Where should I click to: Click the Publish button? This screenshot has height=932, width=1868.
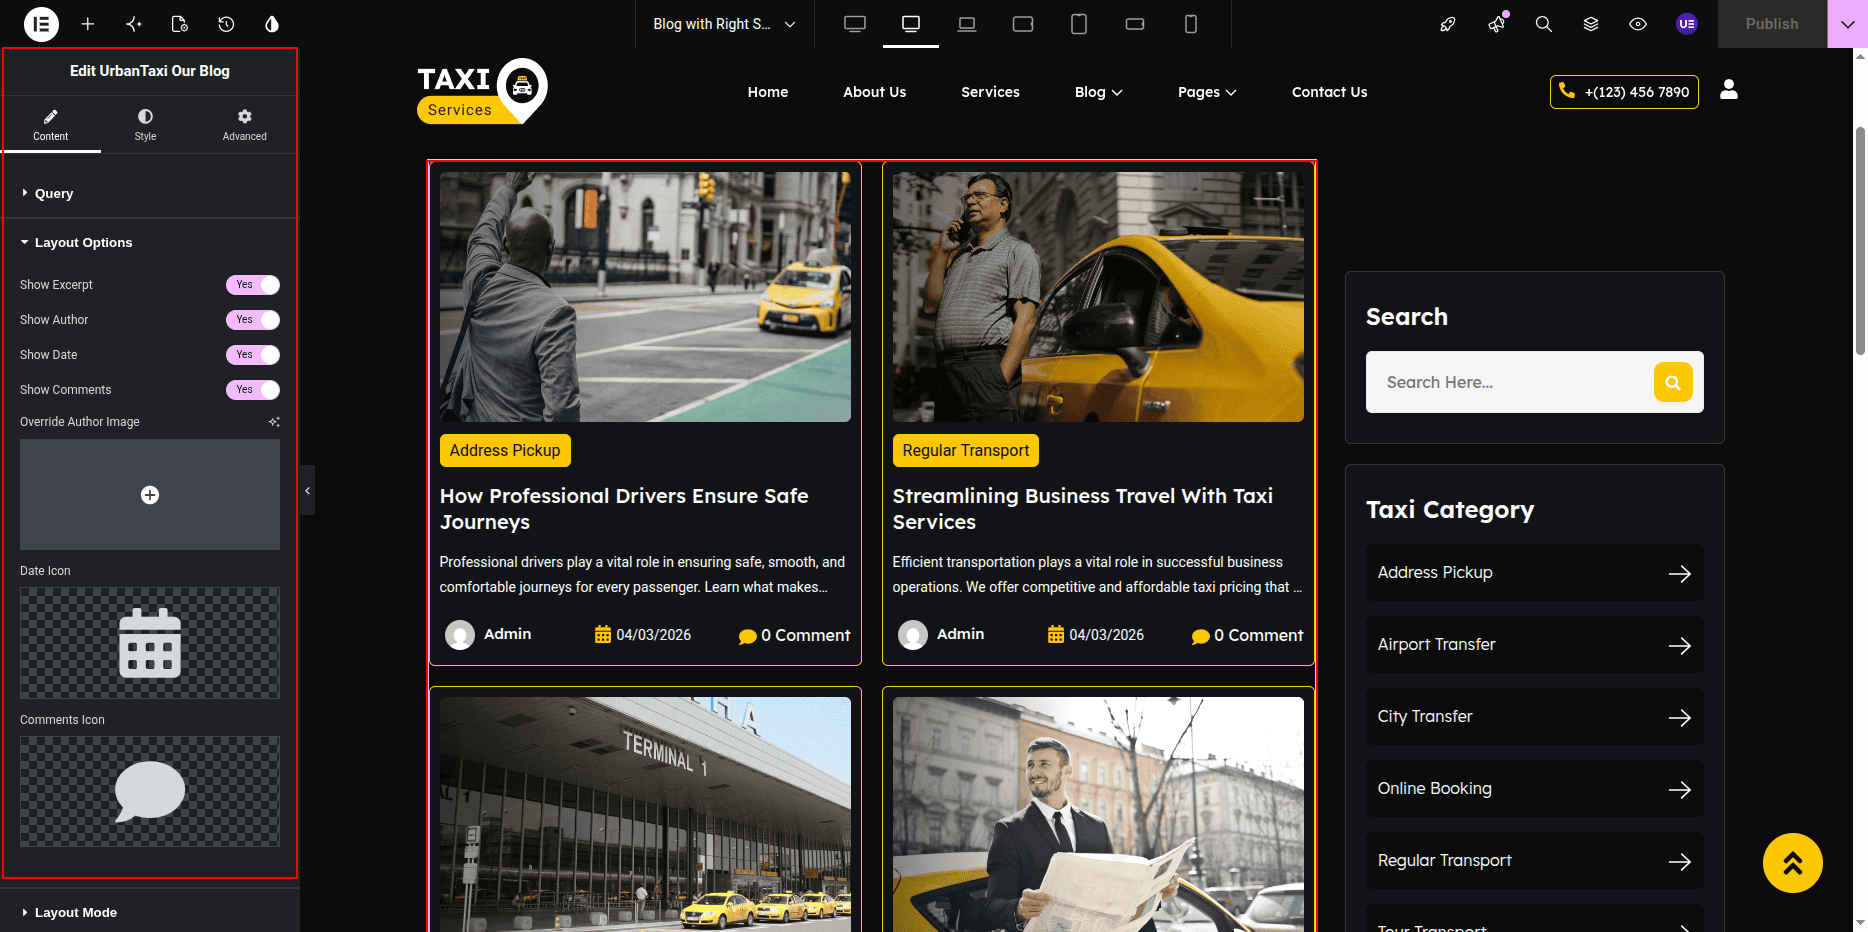[x=1772, y=24]
